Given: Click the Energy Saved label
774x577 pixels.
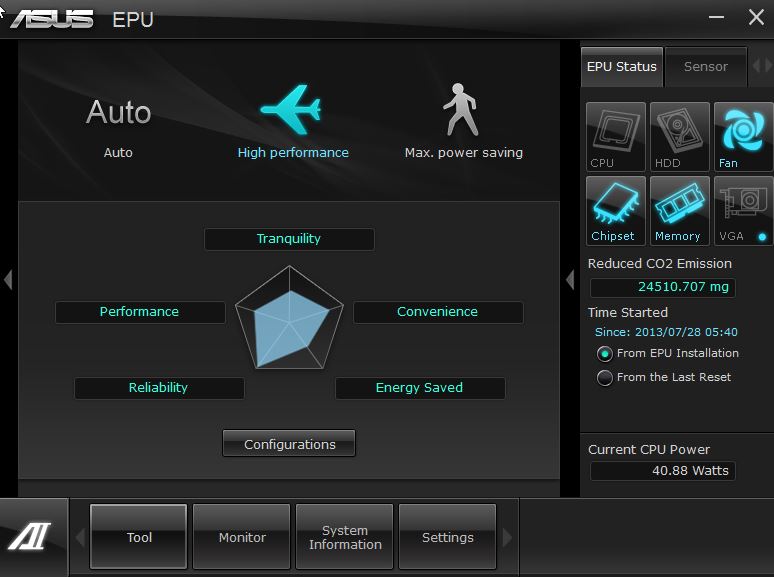Looking at the screenshot, I should [420, 388].
